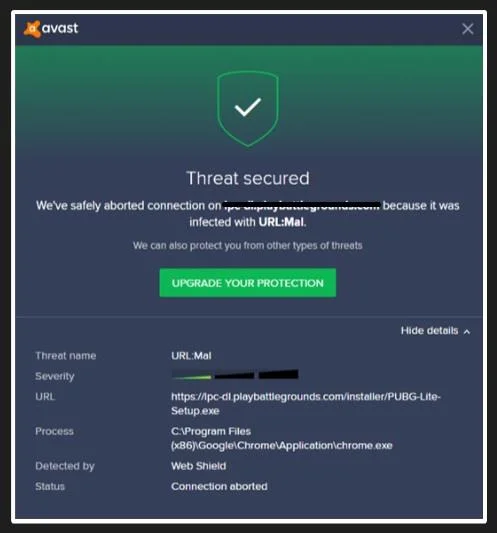The height and width of the screenshot is (533, 497).
Task: Click the white checkmark inside shield
Action: [x=248, y=107]
